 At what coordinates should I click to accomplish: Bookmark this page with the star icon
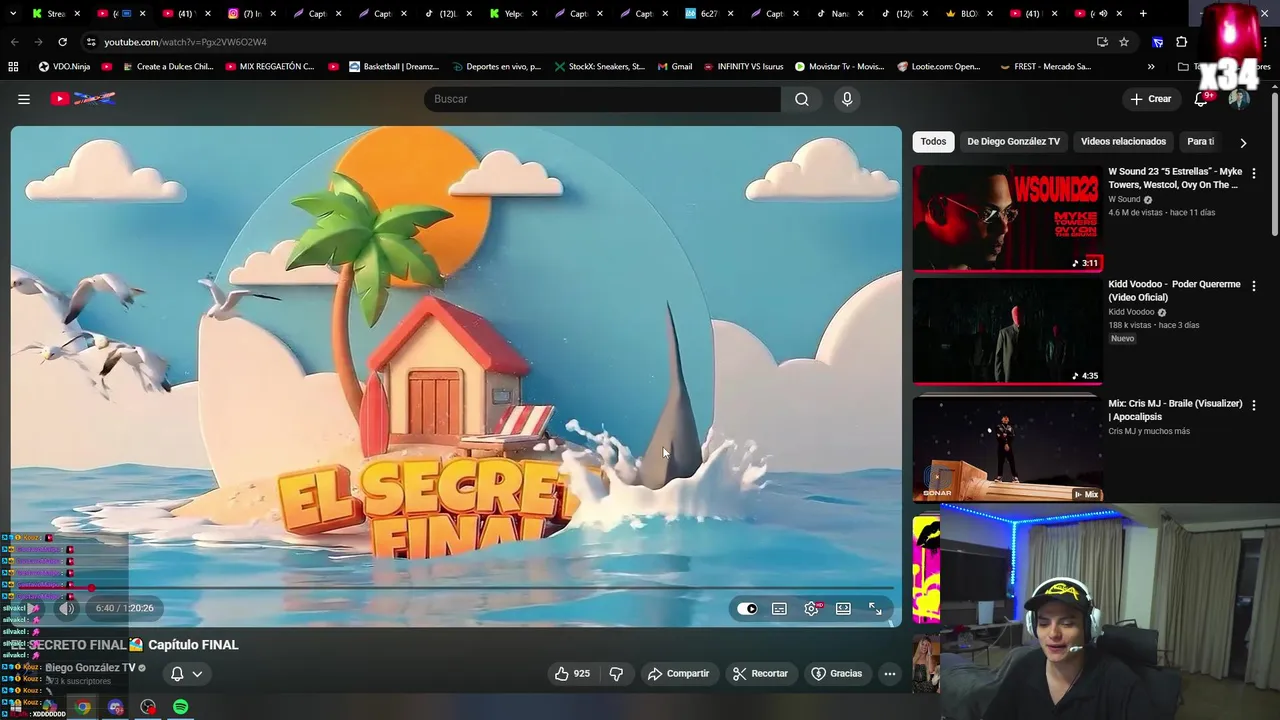1124,42
